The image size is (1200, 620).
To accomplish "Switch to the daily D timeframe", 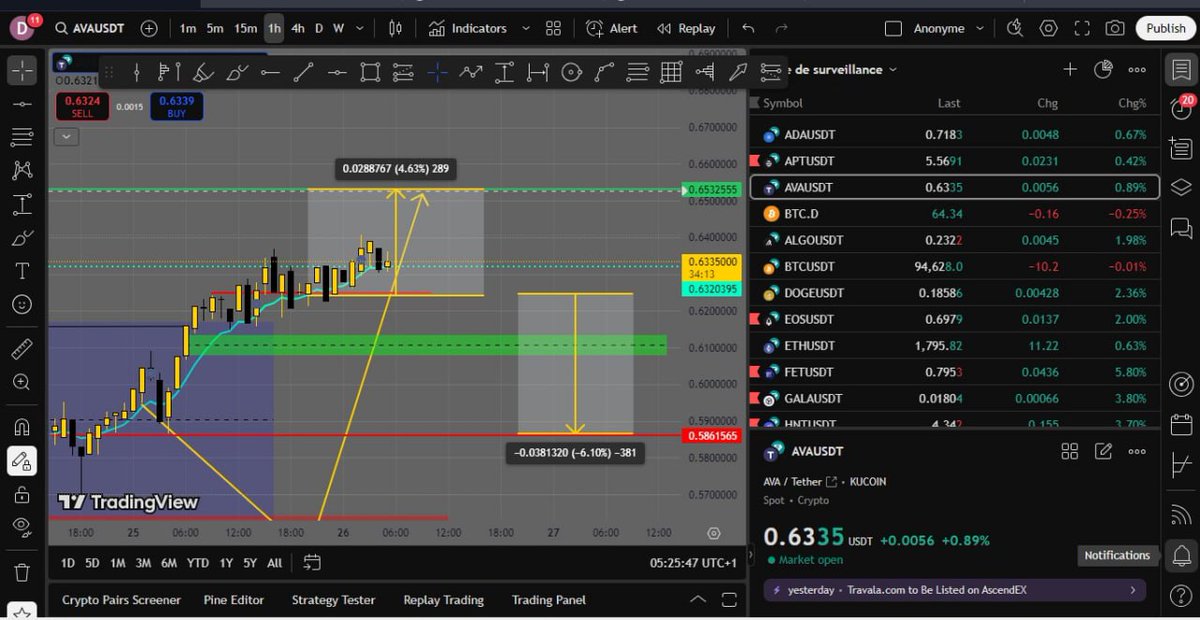I will pos(319,28).
